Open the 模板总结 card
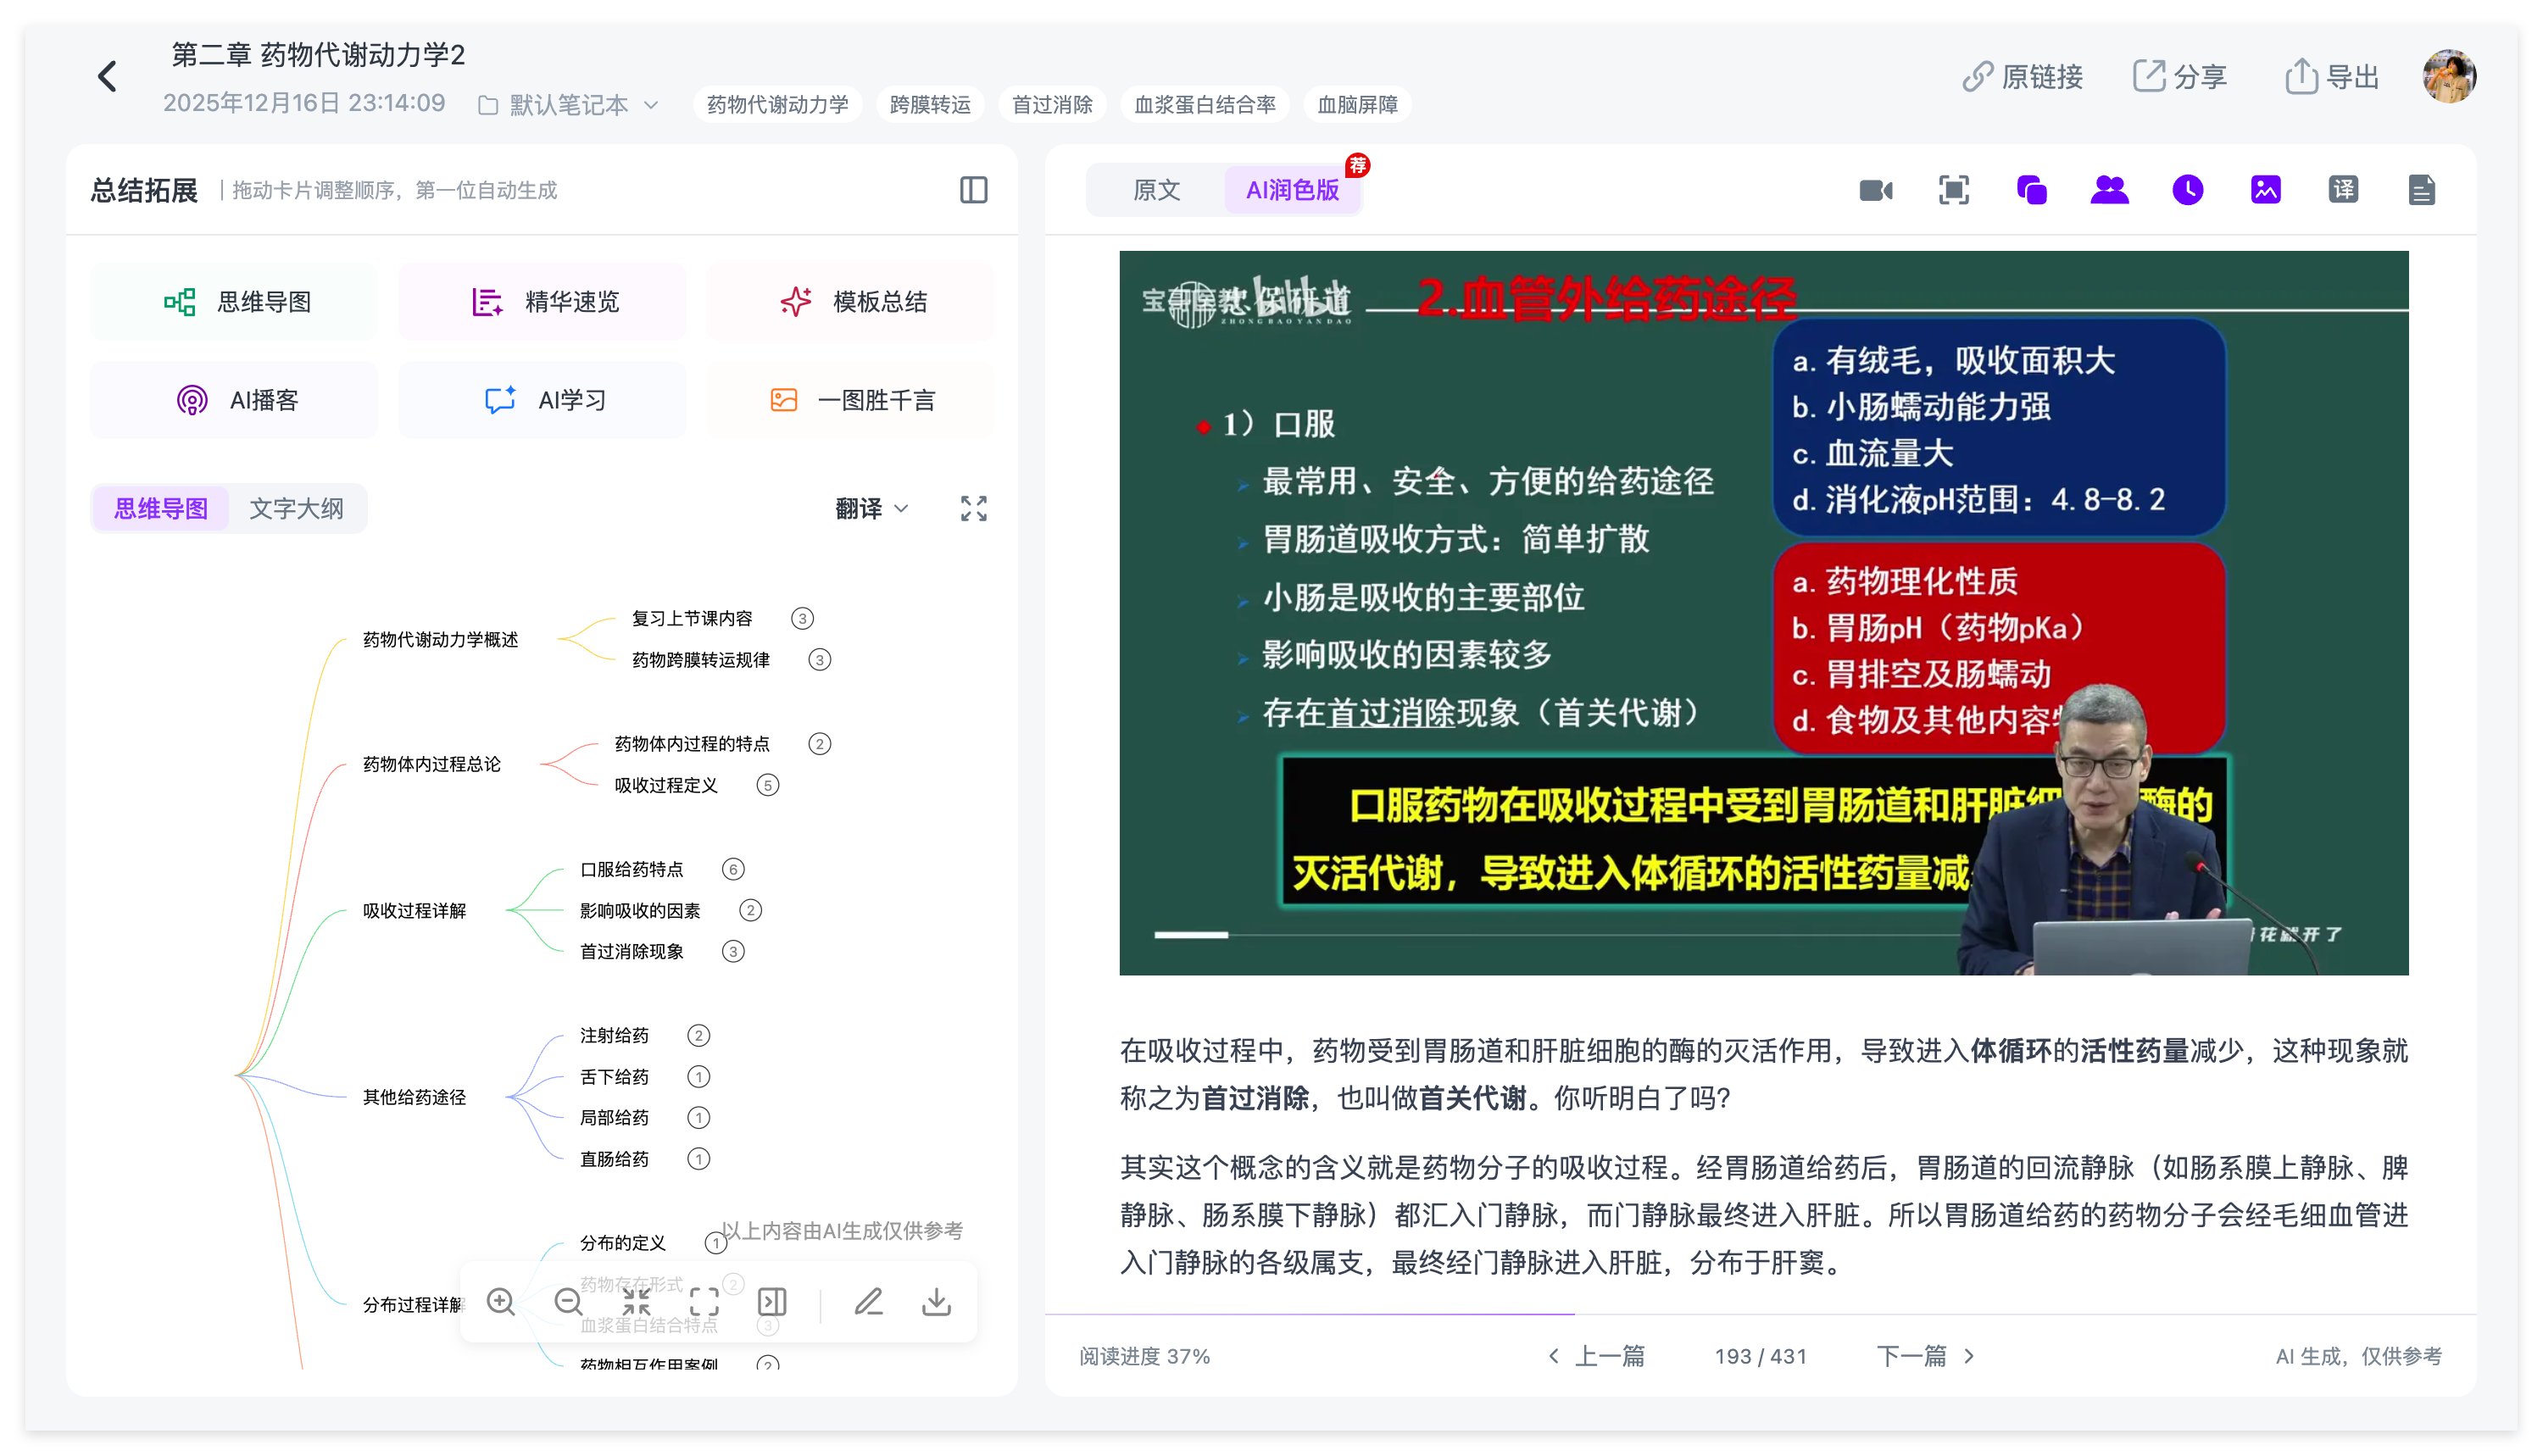 (x=851, y=302)
